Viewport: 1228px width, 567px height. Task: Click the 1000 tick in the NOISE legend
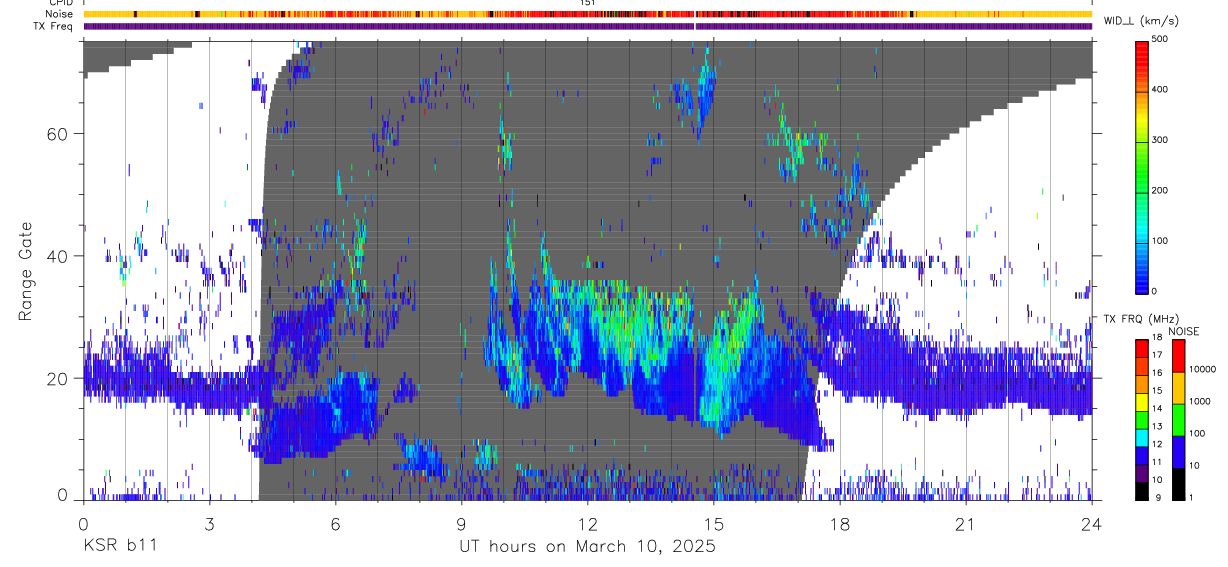(x=1201, y=401)
